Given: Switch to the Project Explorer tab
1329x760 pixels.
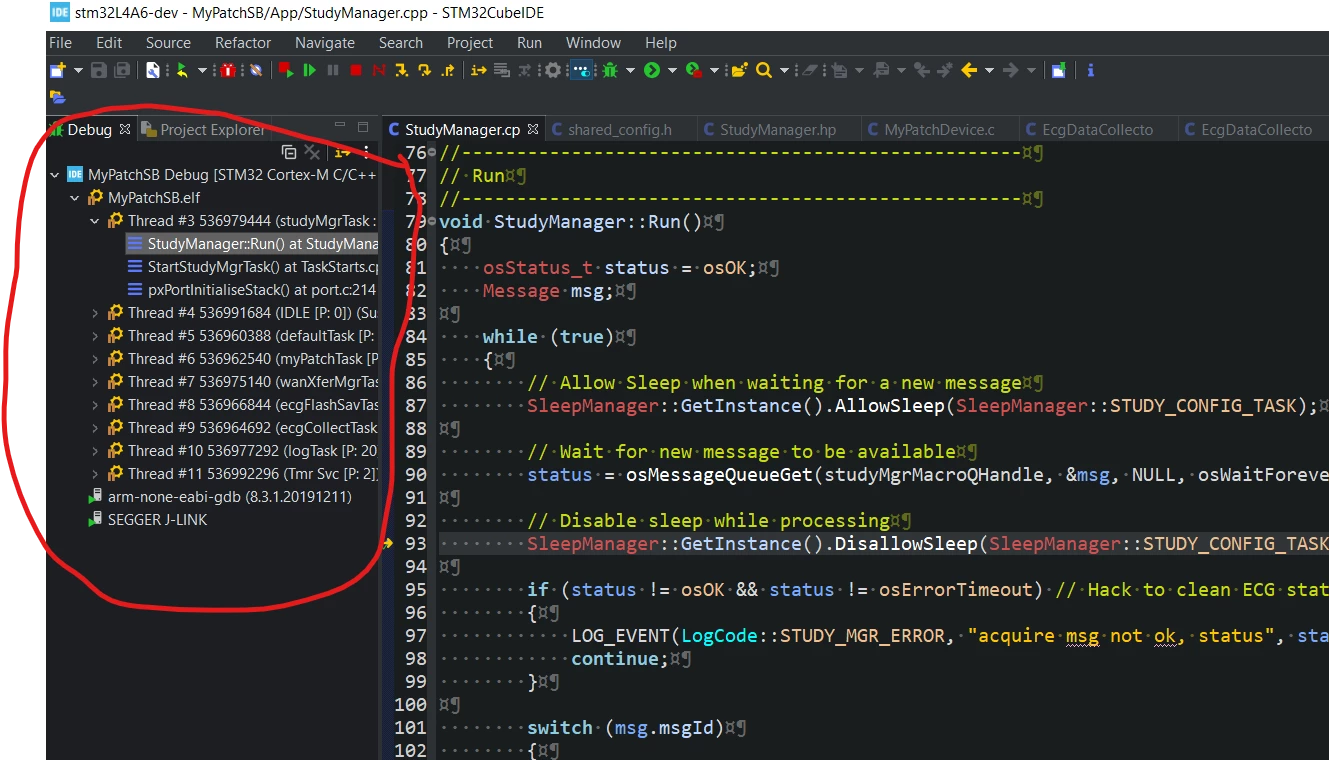Looking at the screenshot, I should (203, 129).
